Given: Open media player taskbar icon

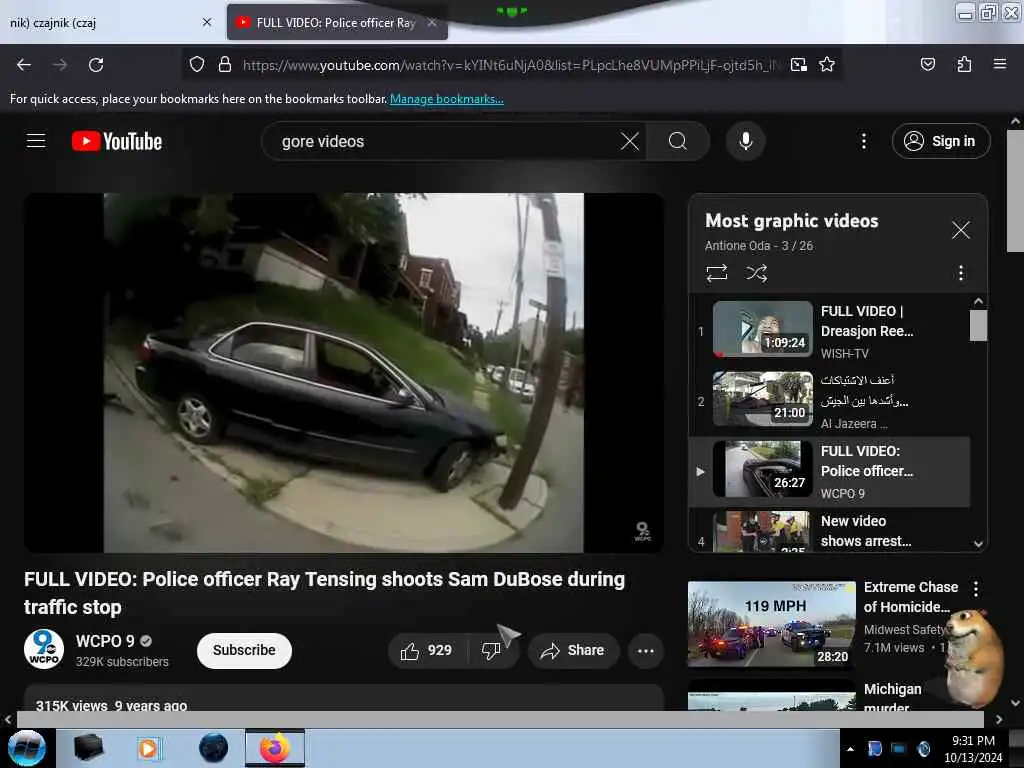Looking at the screenshot, I should click(x=148, y=748).
